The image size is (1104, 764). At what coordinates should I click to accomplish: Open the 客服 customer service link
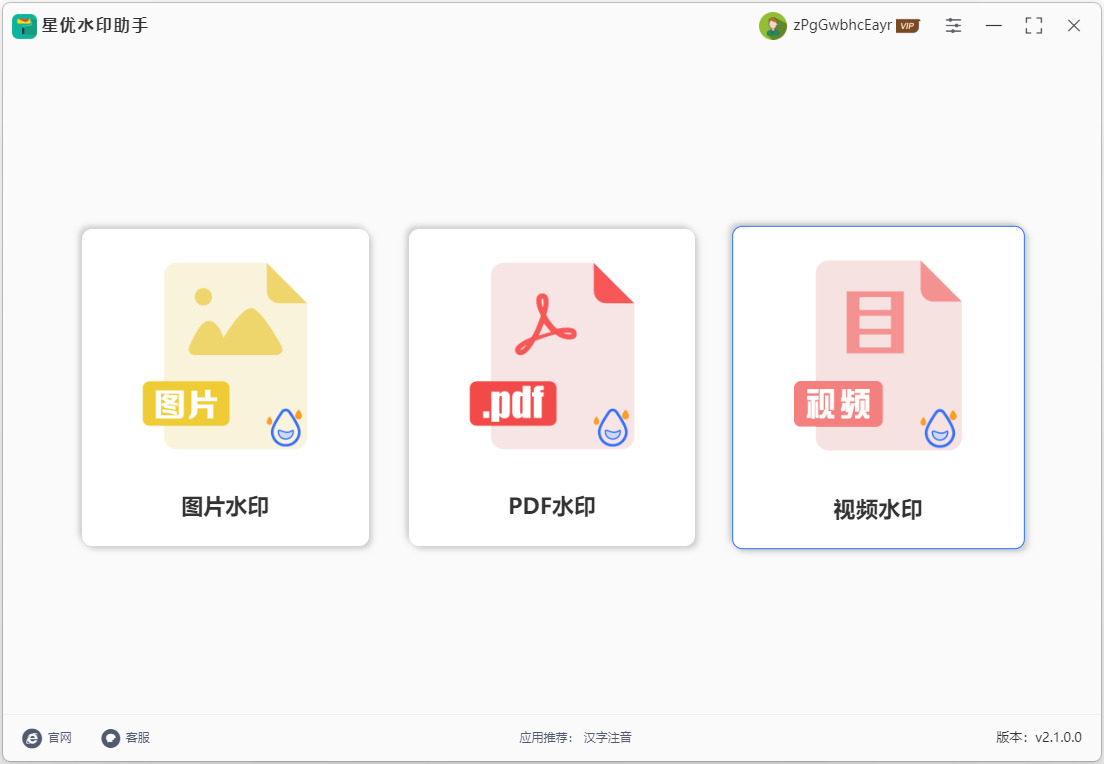(x=138, y=738)
